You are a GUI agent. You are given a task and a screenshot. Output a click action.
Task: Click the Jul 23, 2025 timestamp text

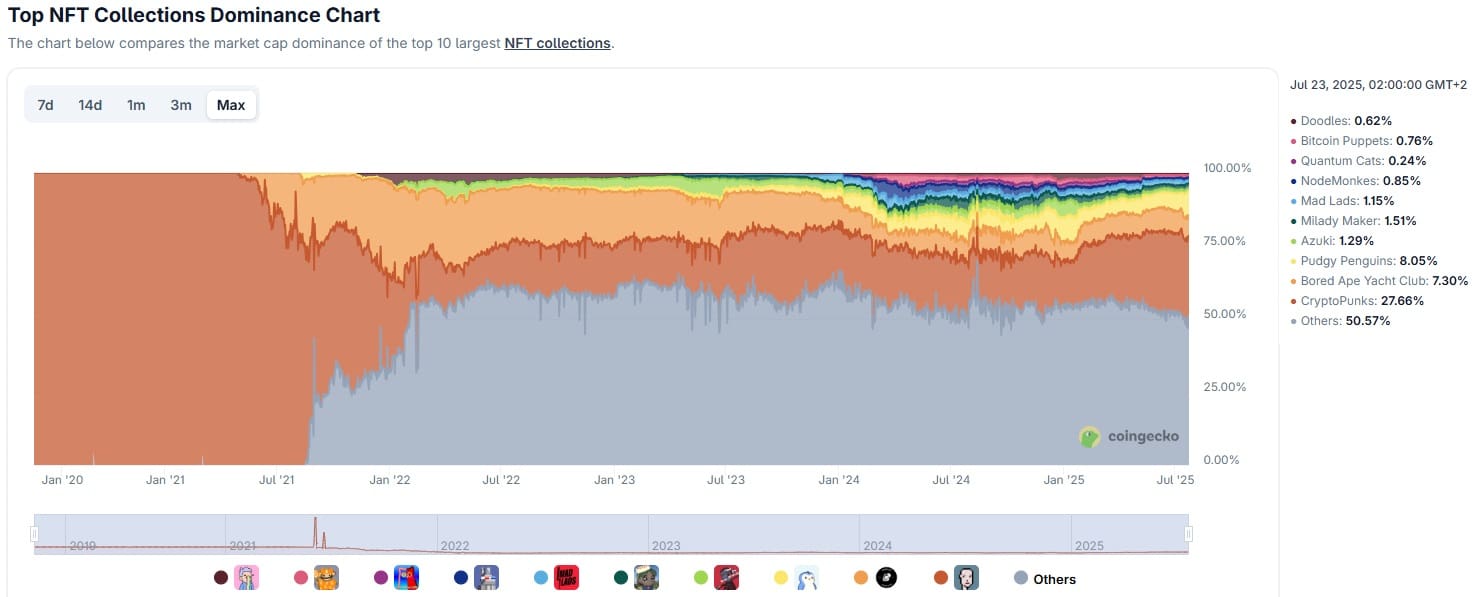[1379, 86]
